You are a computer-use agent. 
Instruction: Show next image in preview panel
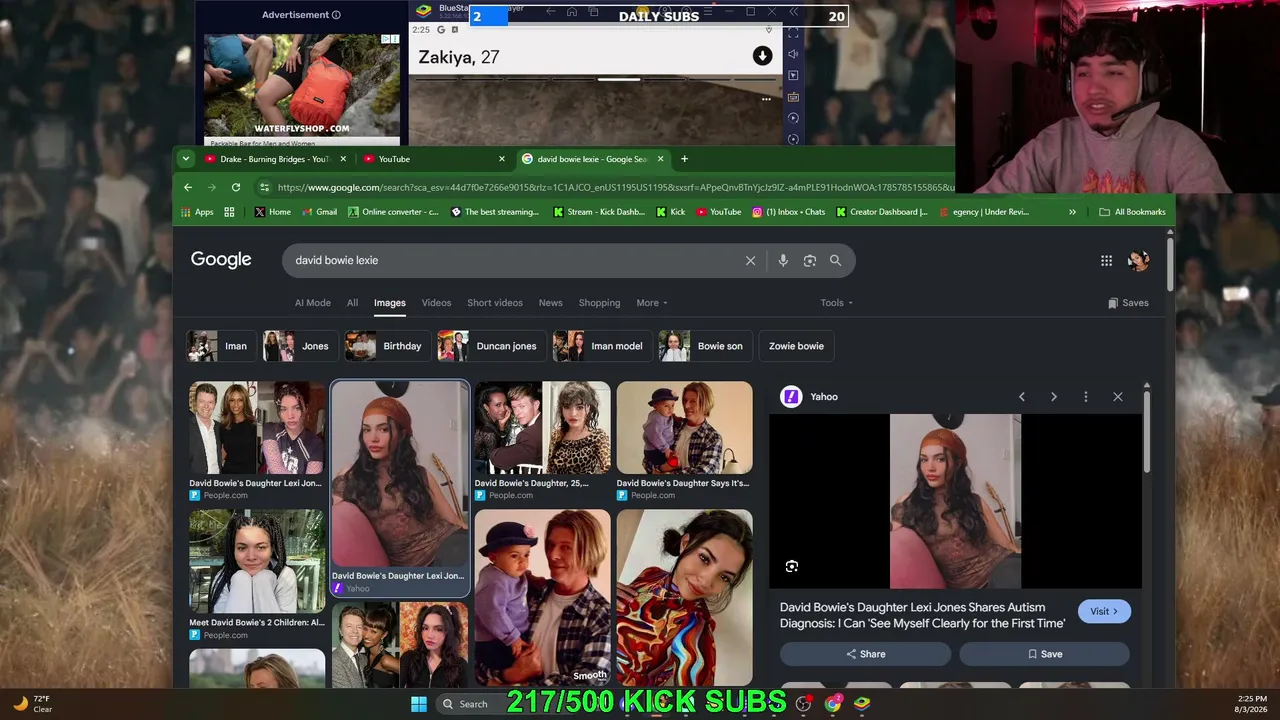pyautogui.click(x=1053, y=397)
